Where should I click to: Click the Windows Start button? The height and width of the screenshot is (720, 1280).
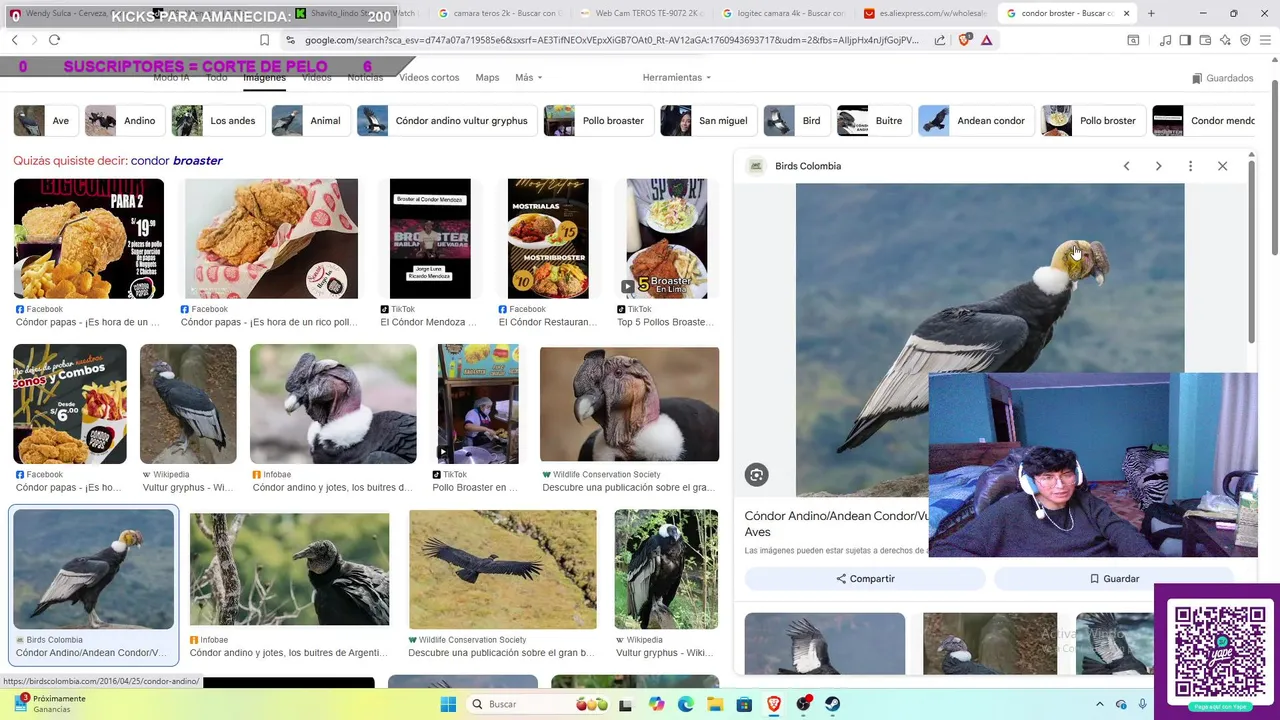448,704
